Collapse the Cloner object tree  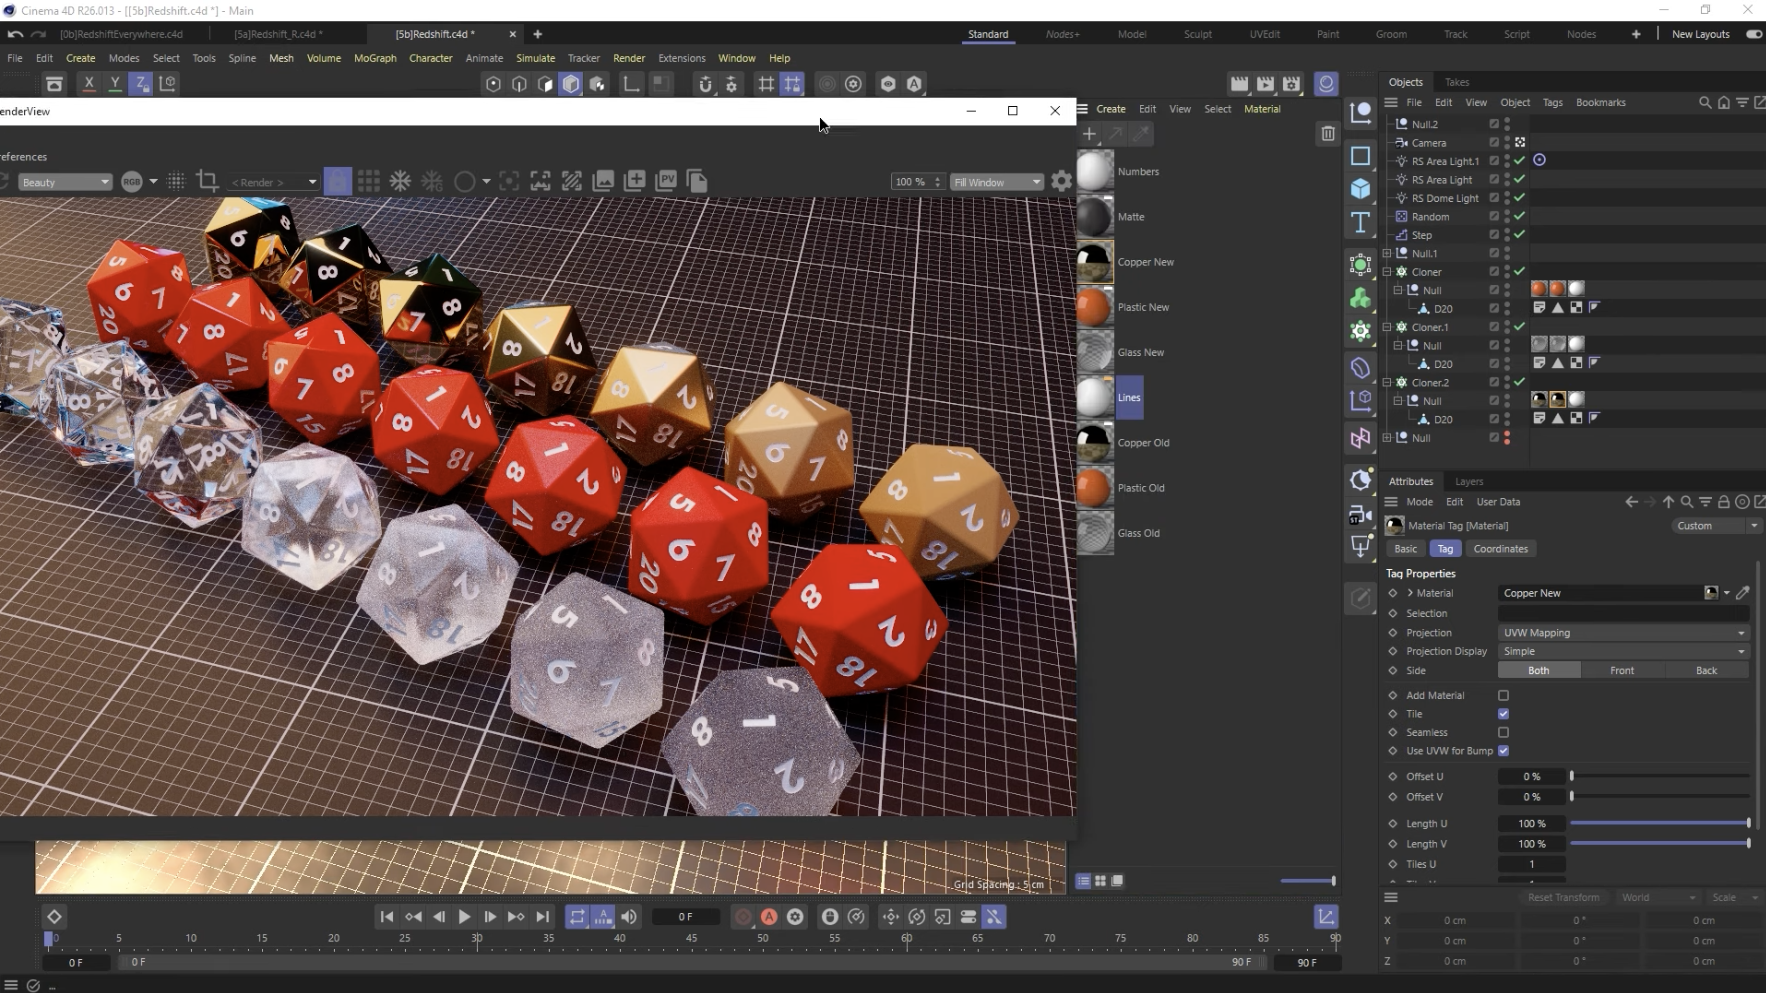pyautogui.click(x=1387, y=272)
